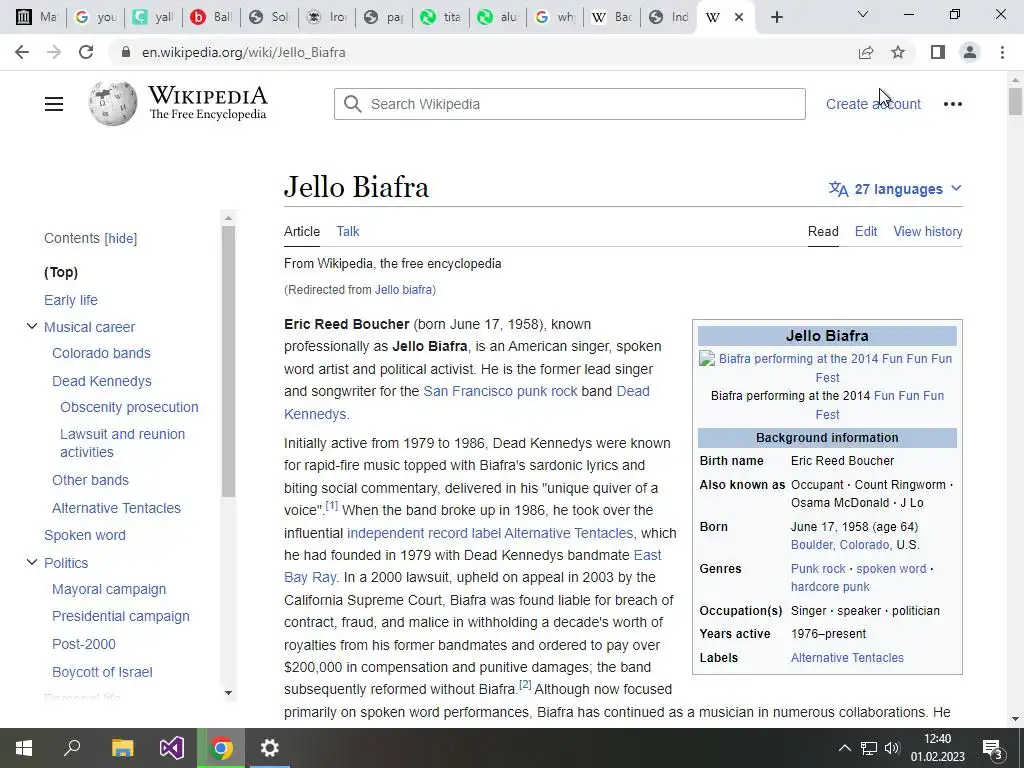Viewport: 1024px width, 768px height.
Task: Toggle the browser side panel icon
Action: 938,52
